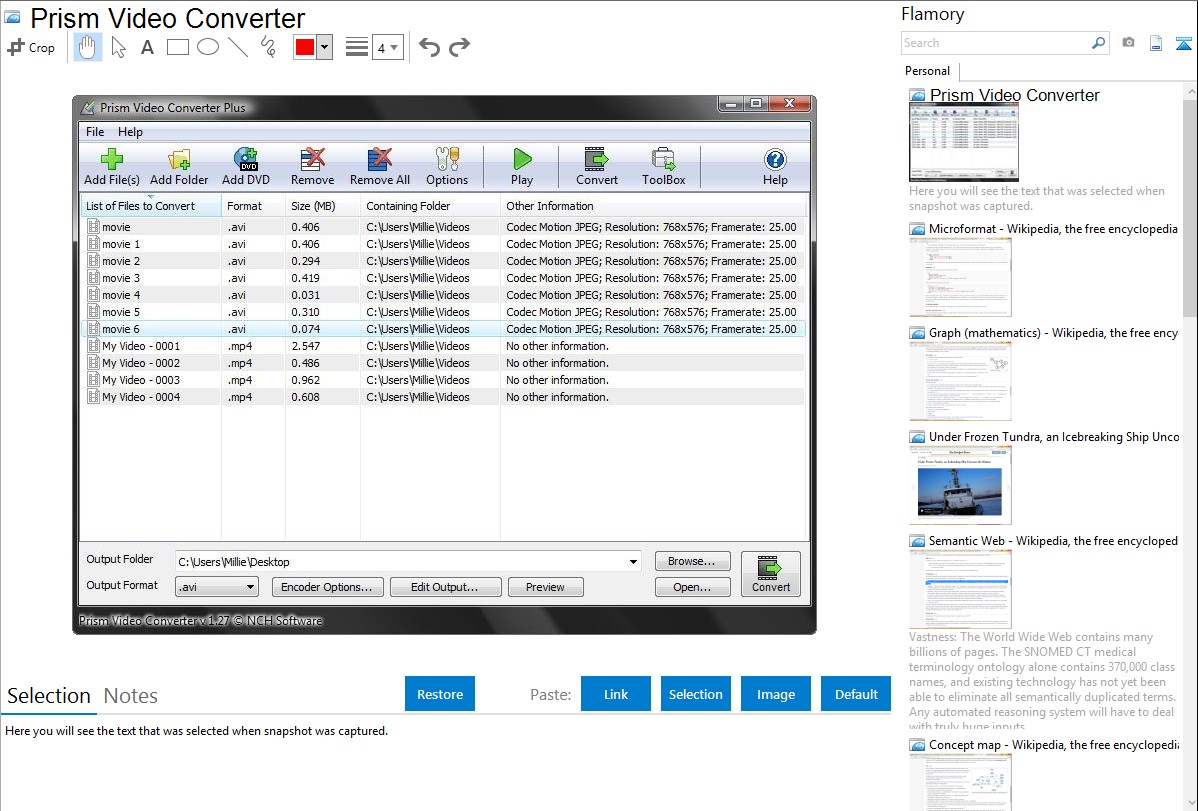Open the Graph (mathematics) snapshot thumbnail
Viewport: 1198px width, 811px height.
click(x=960, y=381)
